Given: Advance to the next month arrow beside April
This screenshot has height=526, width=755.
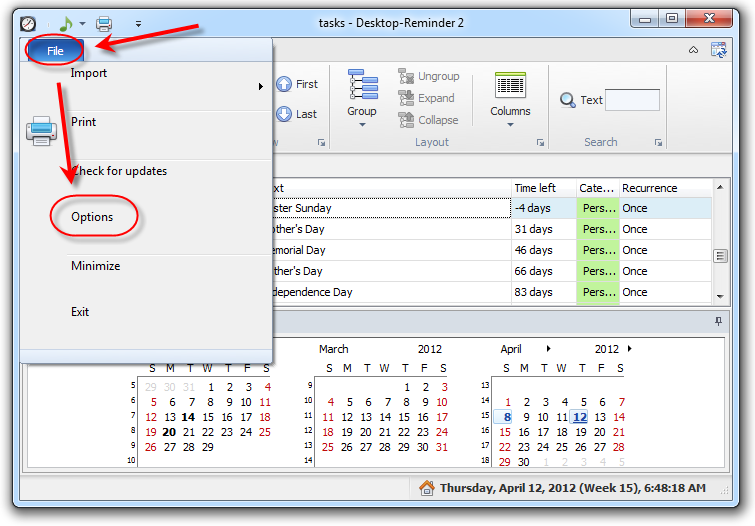Looking at the screenshot, I should (x=548, y=348).
